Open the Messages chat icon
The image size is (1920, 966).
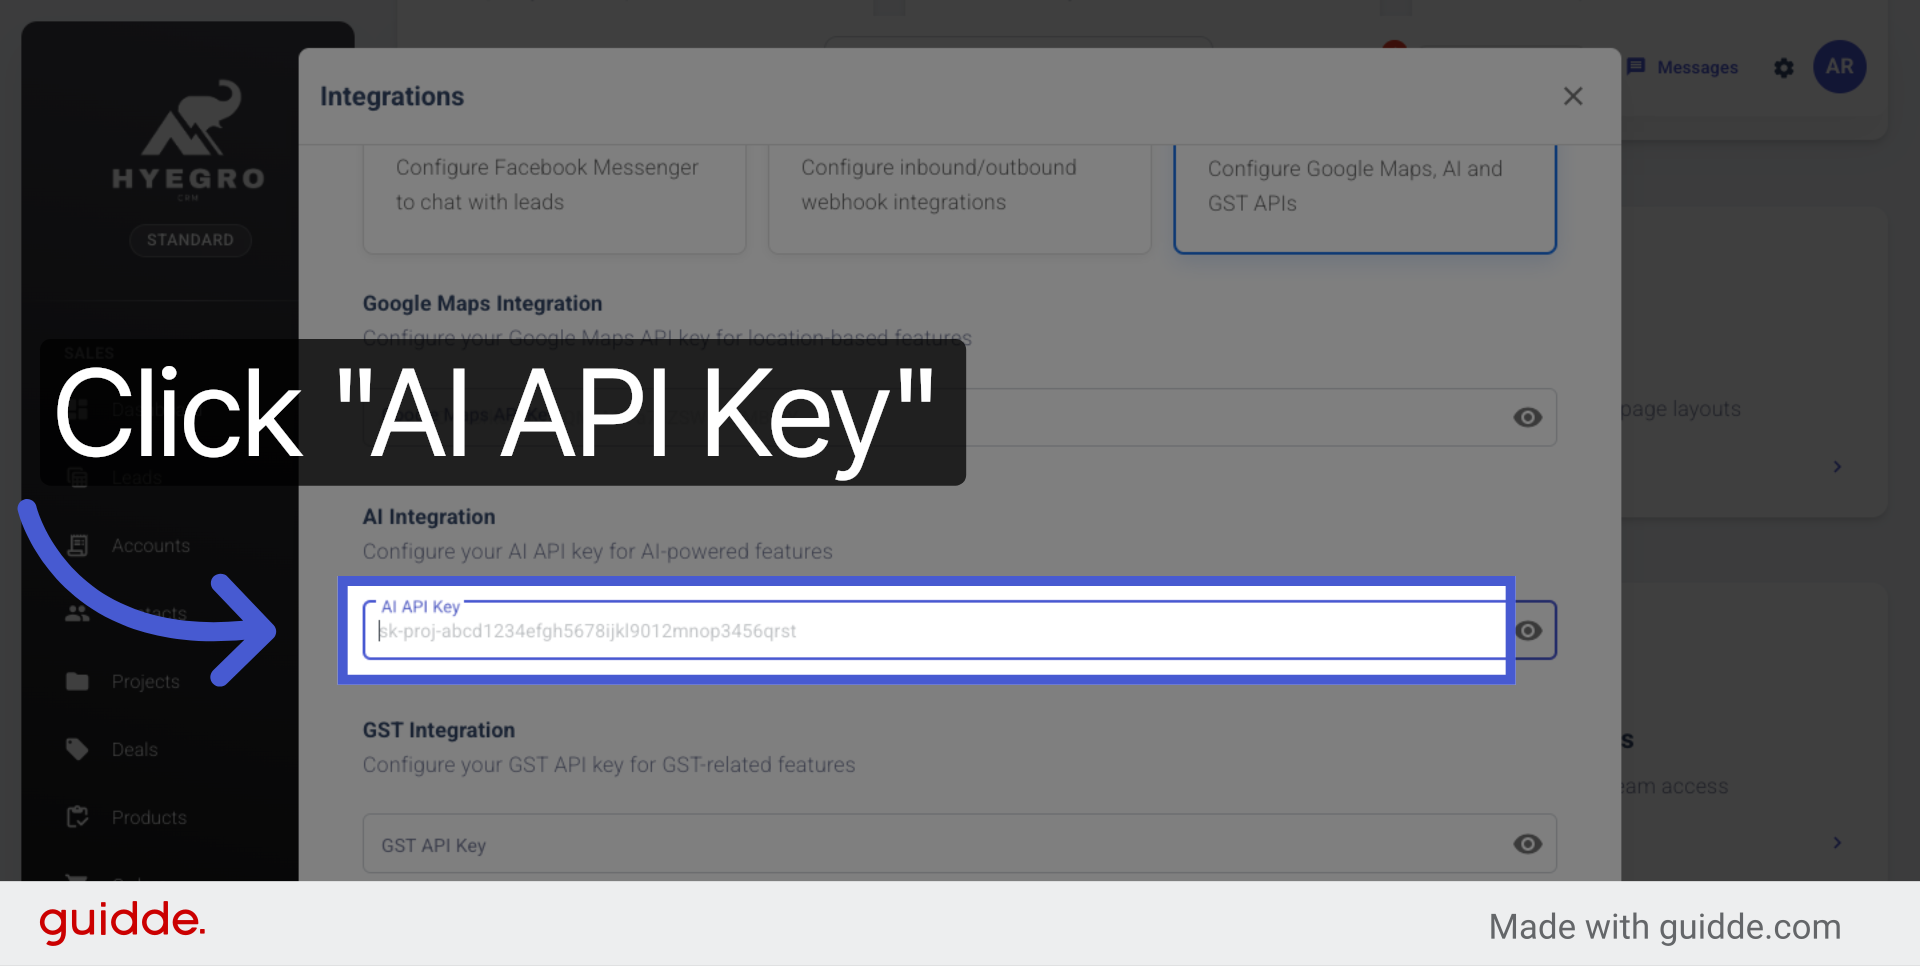1637,67
